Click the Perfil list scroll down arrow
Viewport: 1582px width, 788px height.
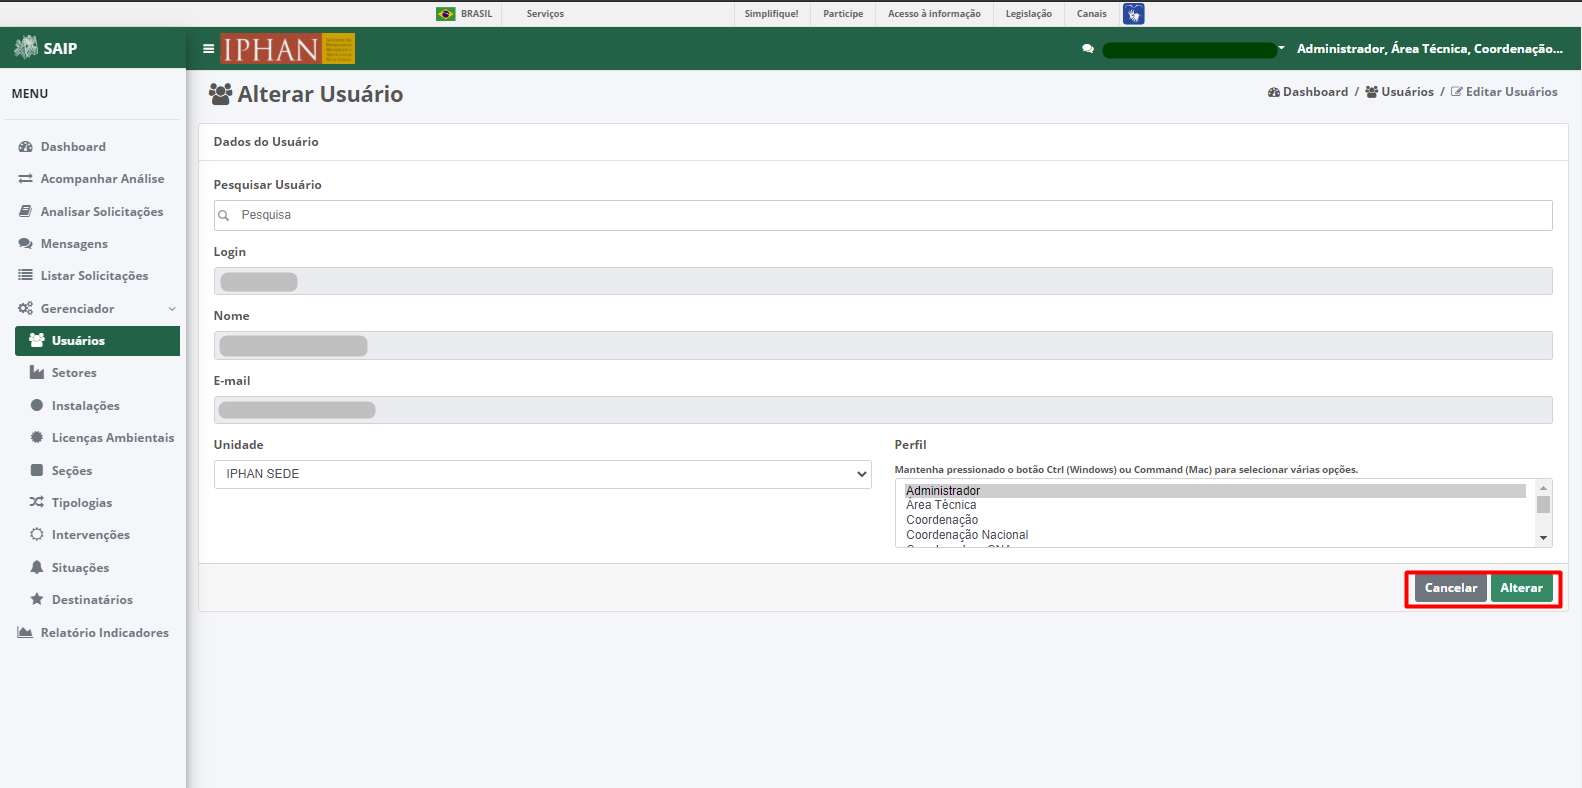(1543, 538)
